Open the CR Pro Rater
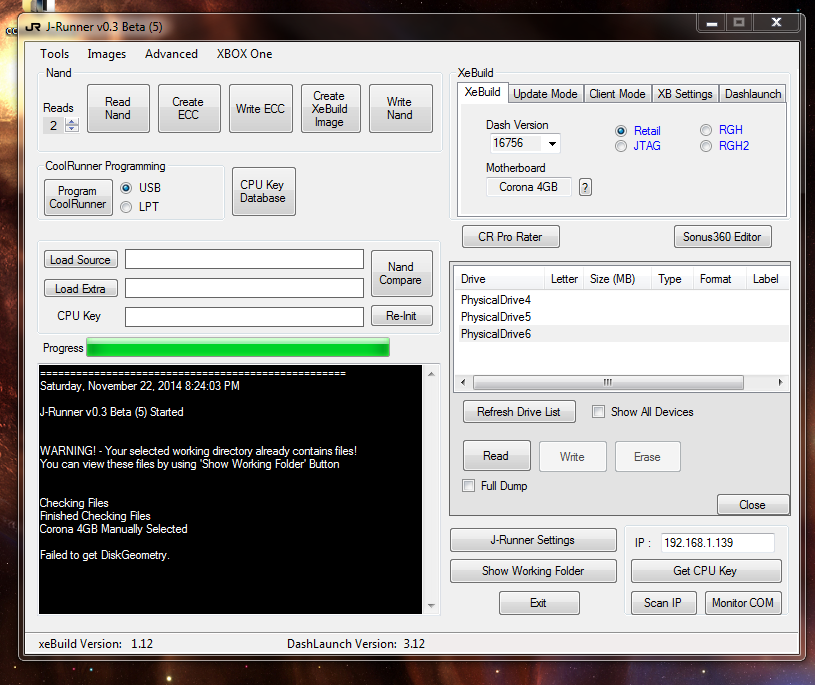The width and height of the screenshot is (815, 685). tap(510, 237)
